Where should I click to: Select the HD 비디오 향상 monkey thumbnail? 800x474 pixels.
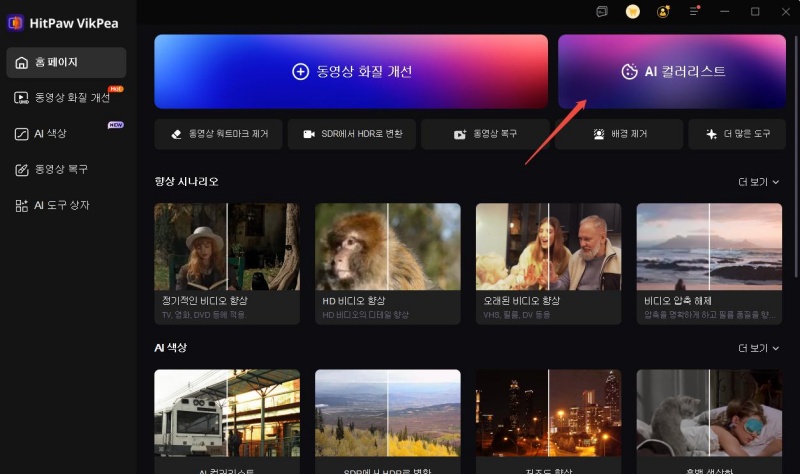(388, 247)
